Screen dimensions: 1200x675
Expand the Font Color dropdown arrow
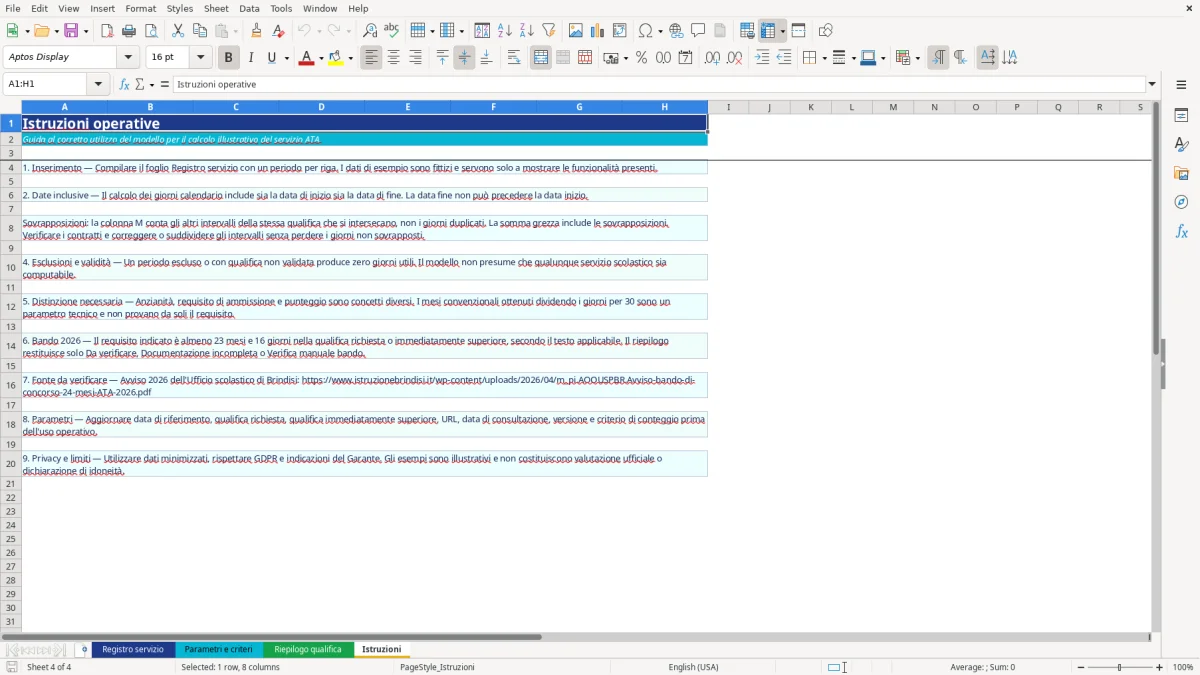320,58
